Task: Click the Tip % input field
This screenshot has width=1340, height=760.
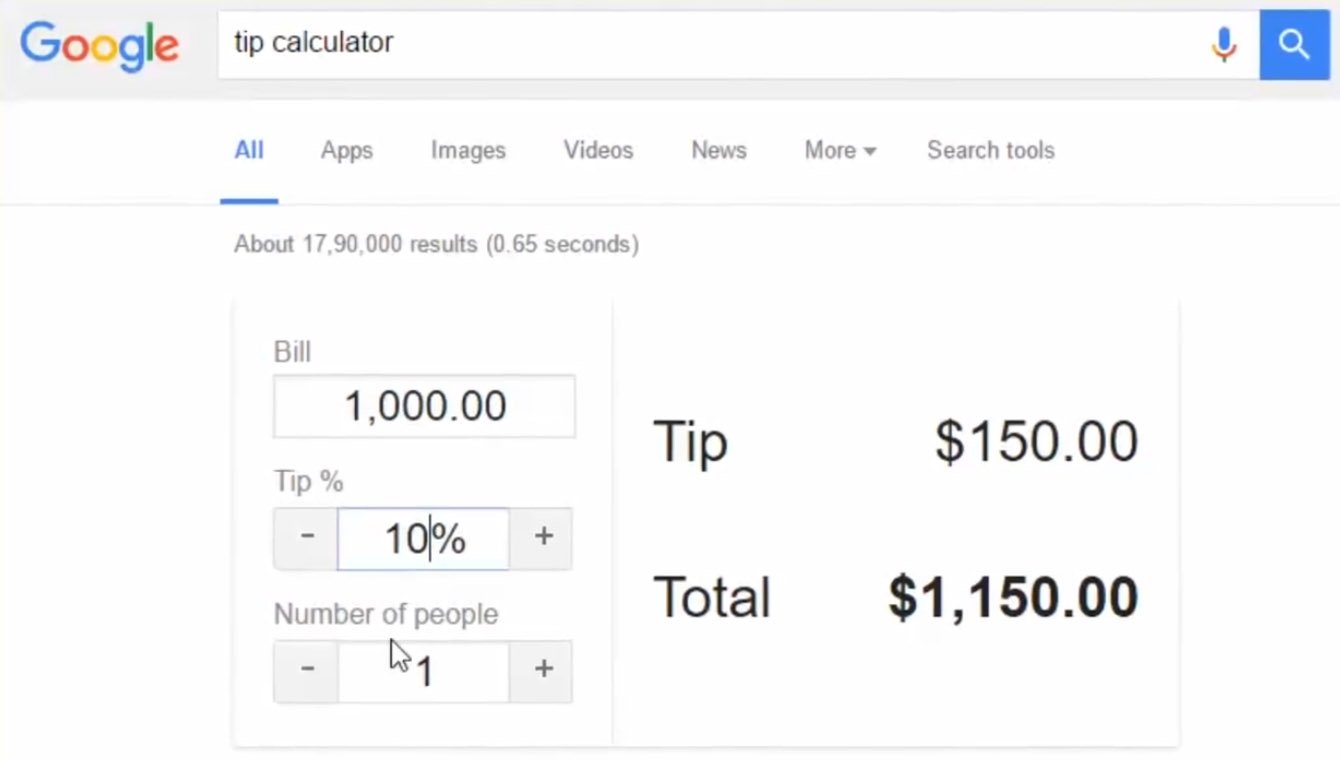Action: [x=423, y=539]
